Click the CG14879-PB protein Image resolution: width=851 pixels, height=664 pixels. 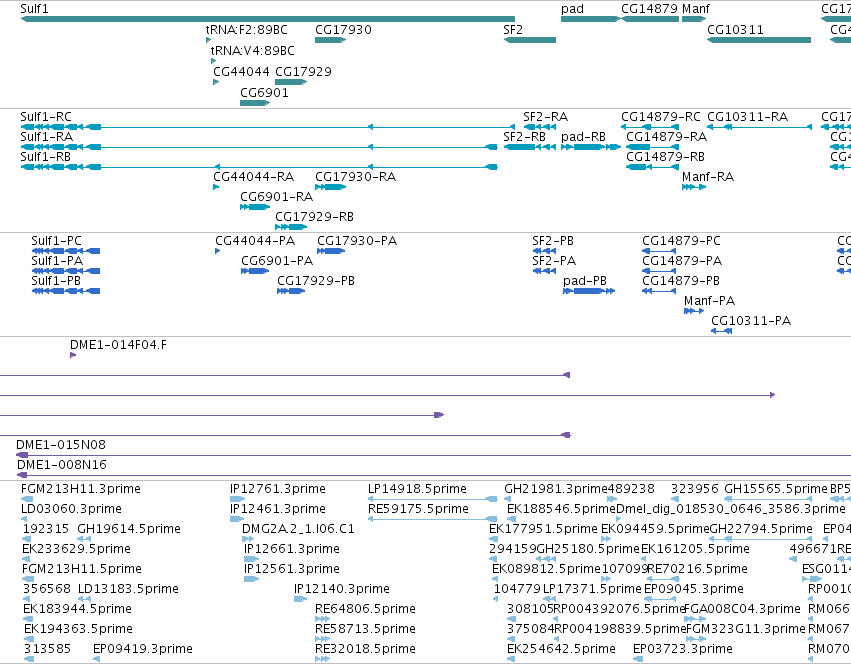(x=658, y=291)
